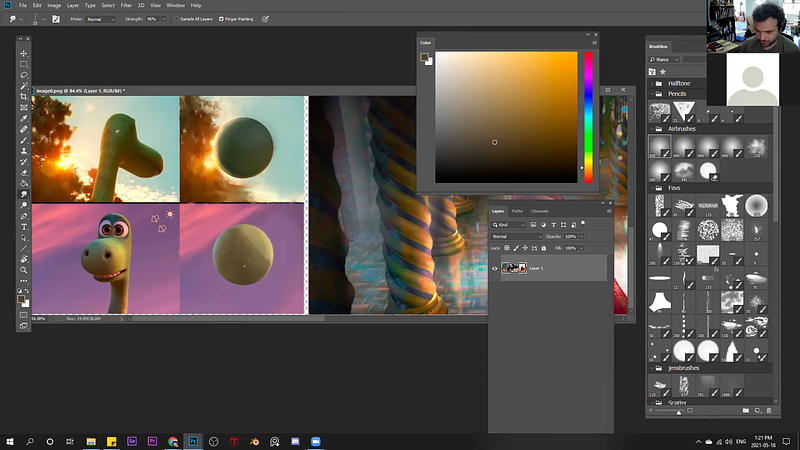The image size is (800, 450).
Task: Collapse the jensbrushes folder
Action: [652, 368]
